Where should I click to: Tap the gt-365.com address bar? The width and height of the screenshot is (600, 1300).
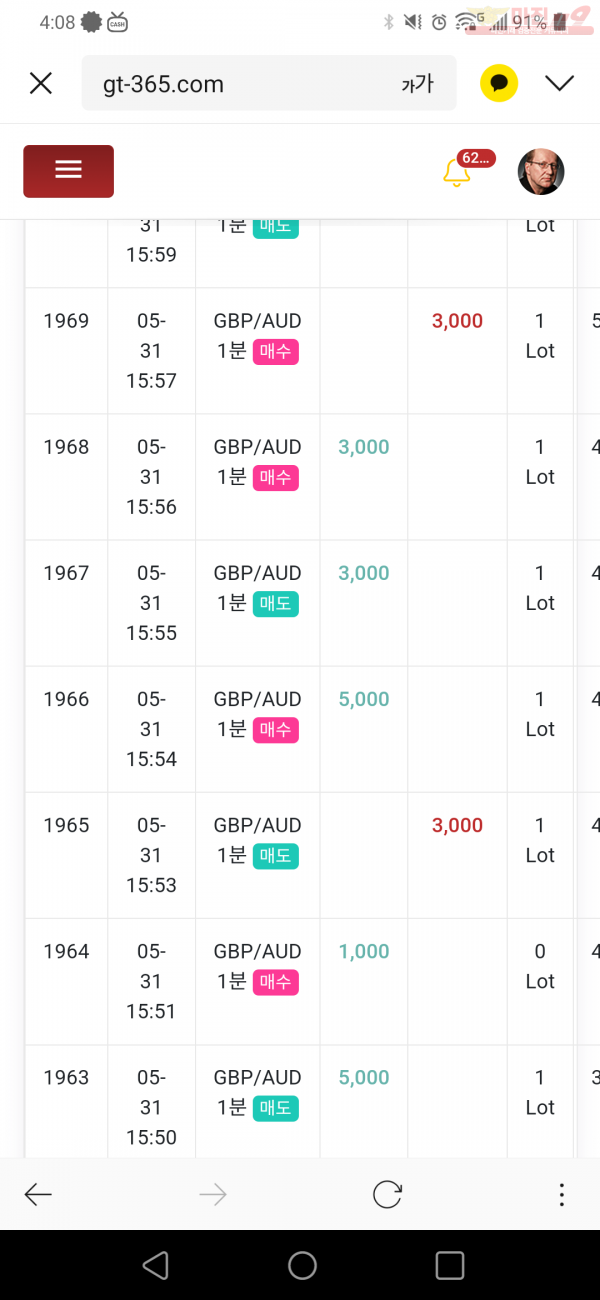(269, 83)
